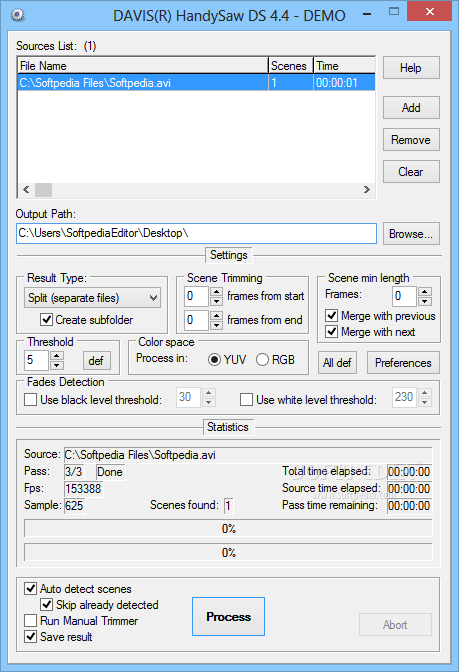Click the horizontal scrollbar thumb in sources list
This screenshot has width=459, height=672.
pyautogui.click(x=43, y=189)
